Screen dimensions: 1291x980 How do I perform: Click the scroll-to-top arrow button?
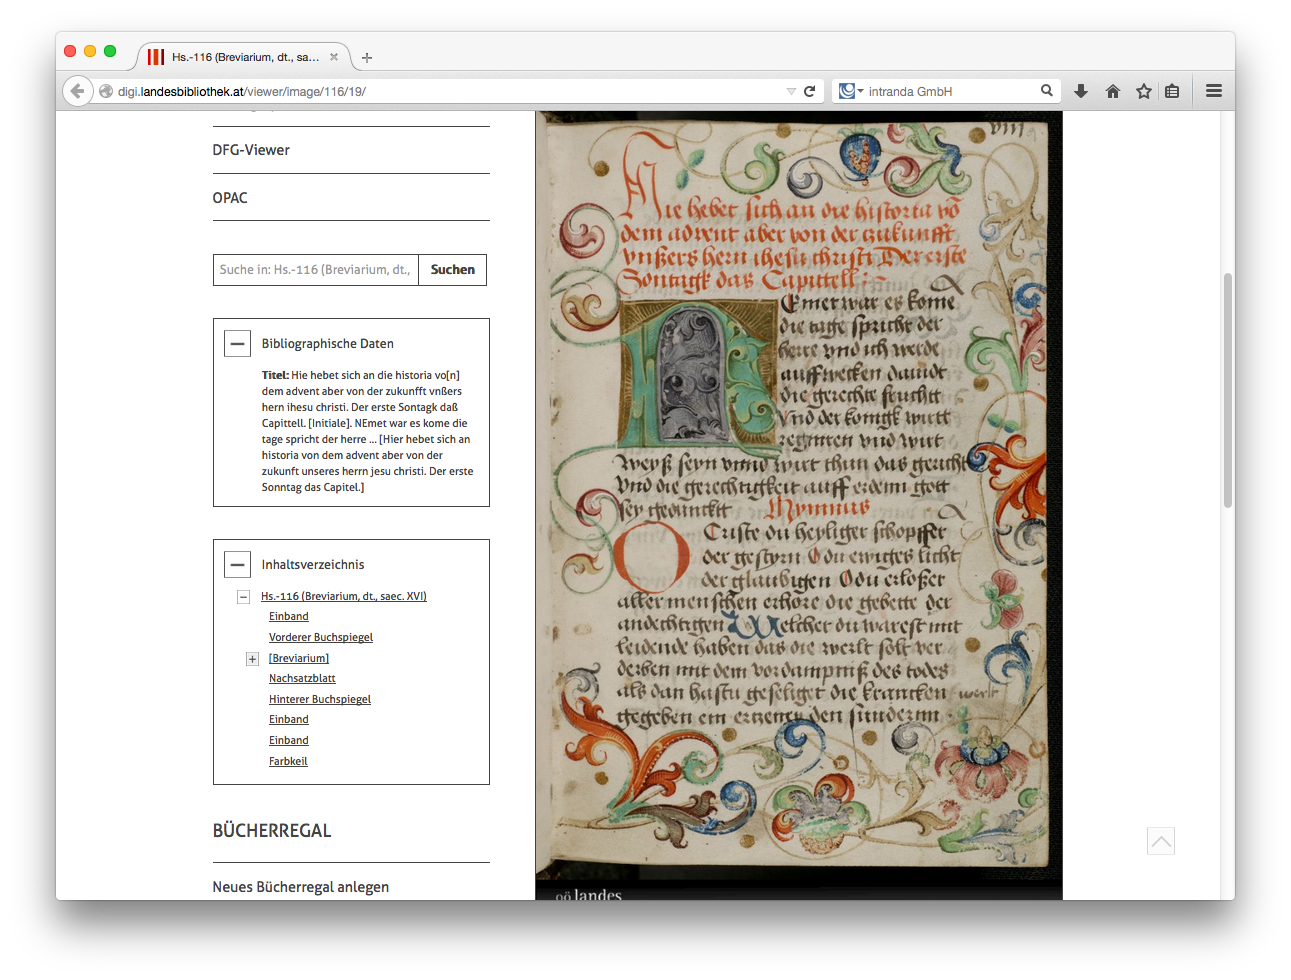1161,841
